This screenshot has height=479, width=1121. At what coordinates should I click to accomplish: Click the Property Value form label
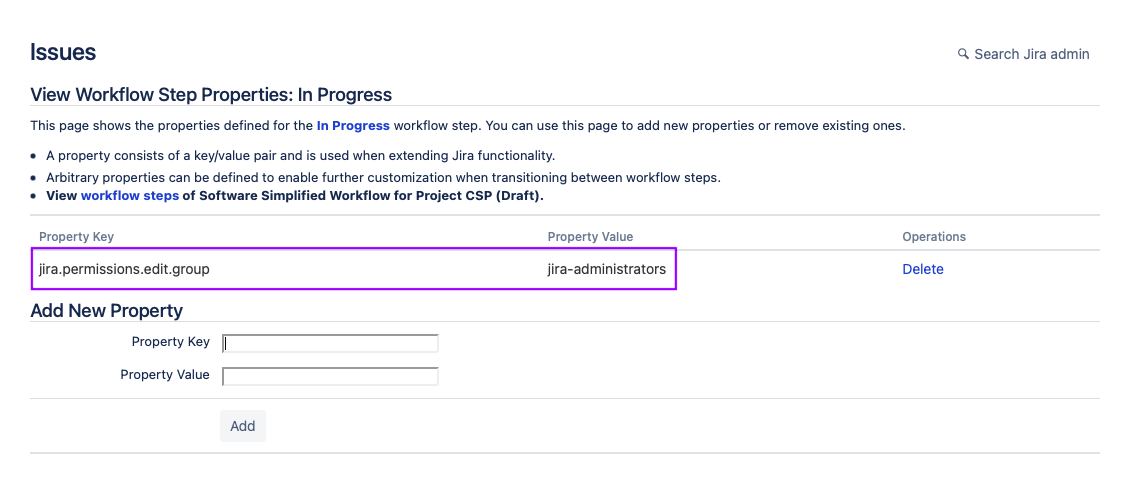[165, 375]
